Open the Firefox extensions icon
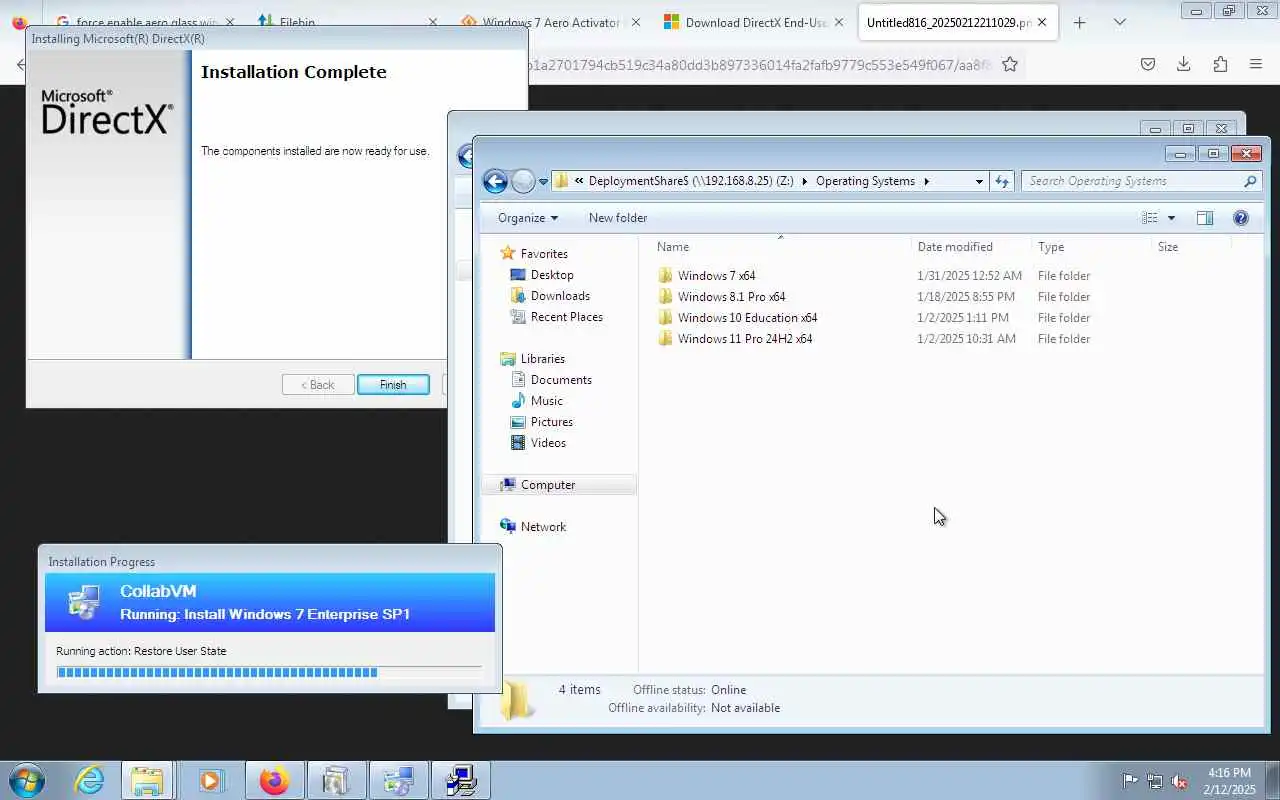Image resolution: width=1280 pixels, height=800 pixels. (1220, 64)
